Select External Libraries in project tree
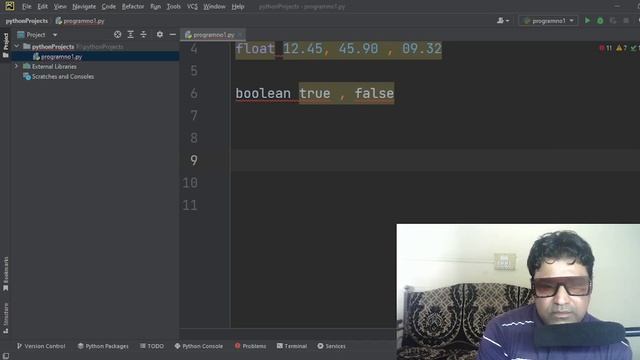This screenshot has height=360, width=640. (x=54, y=67)
